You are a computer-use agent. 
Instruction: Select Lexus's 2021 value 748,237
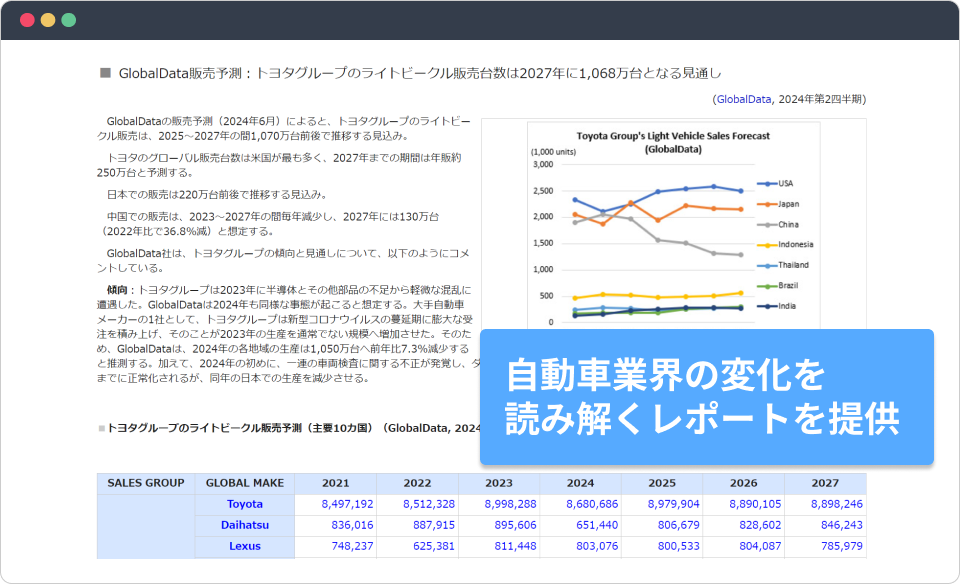tap(352, 546)
